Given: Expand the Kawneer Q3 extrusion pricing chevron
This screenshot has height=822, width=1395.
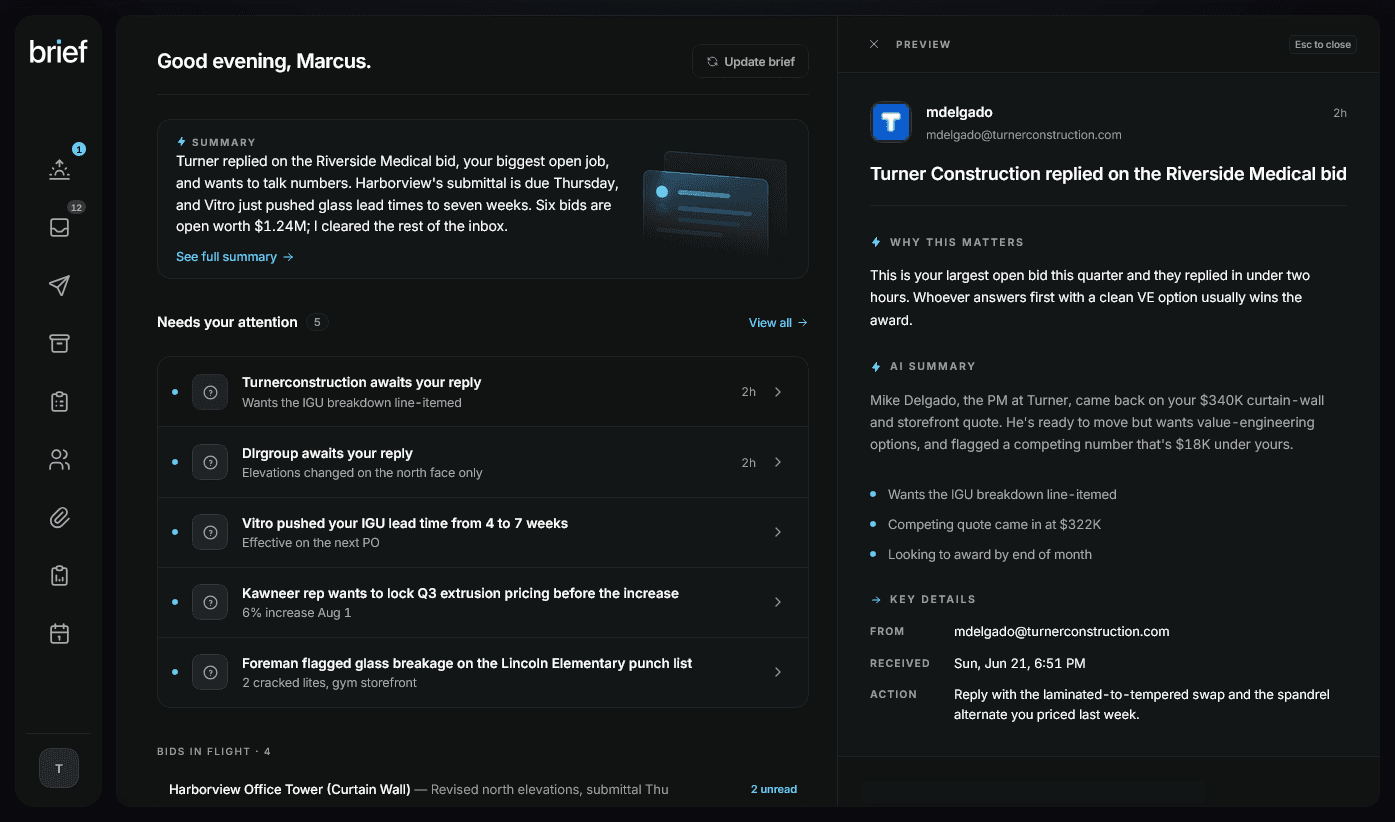Looking at the screenshot, I should pyautogui.click(x=778, y=602).
